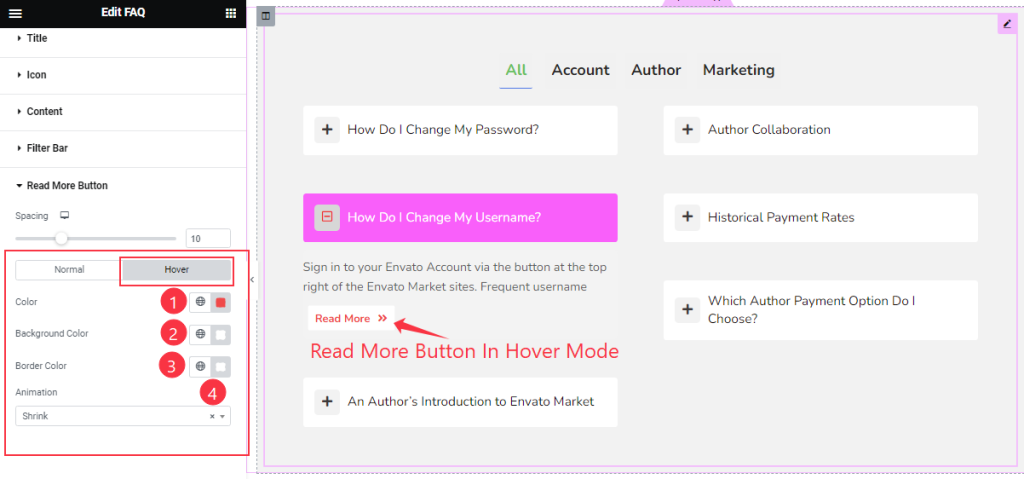Click globe icon beside Background Color

200,334
